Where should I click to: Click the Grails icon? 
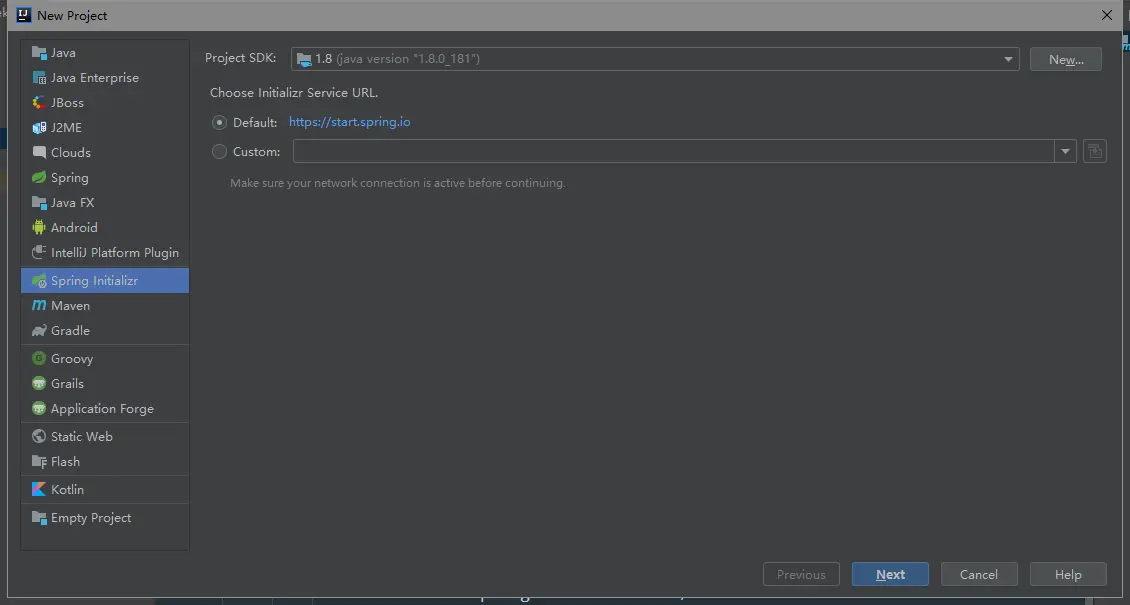[x=39, y=384]
